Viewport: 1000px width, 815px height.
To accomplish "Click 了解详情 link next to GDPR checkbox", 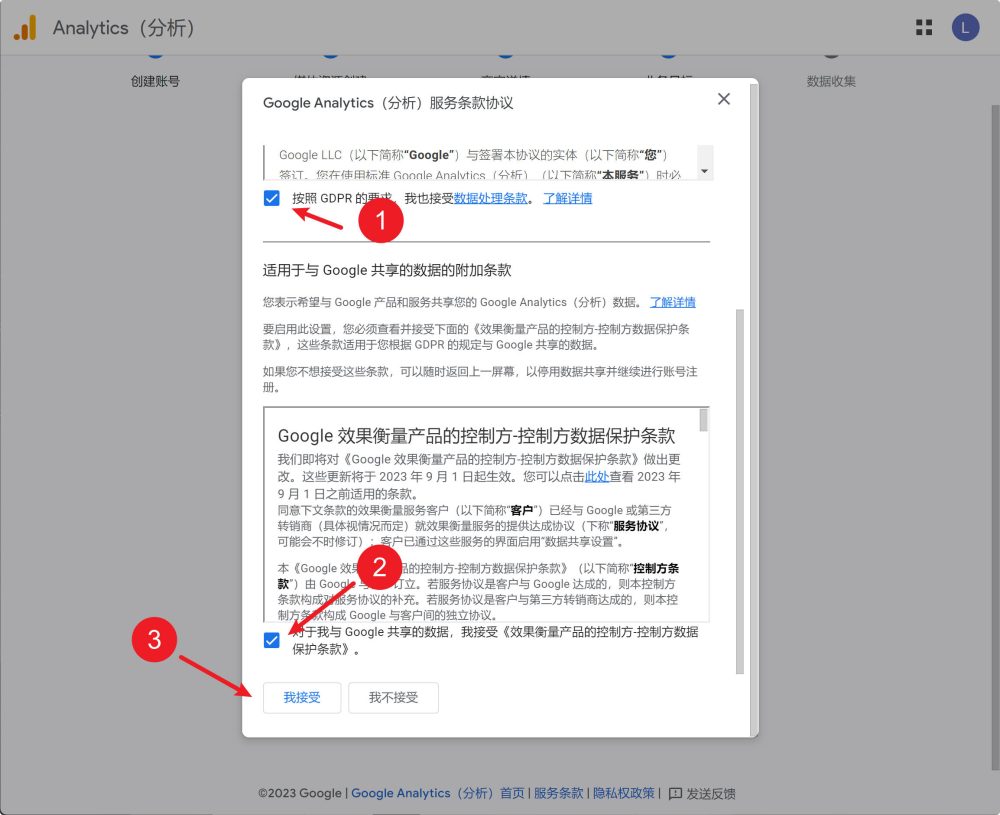I will tap(568, 198).
